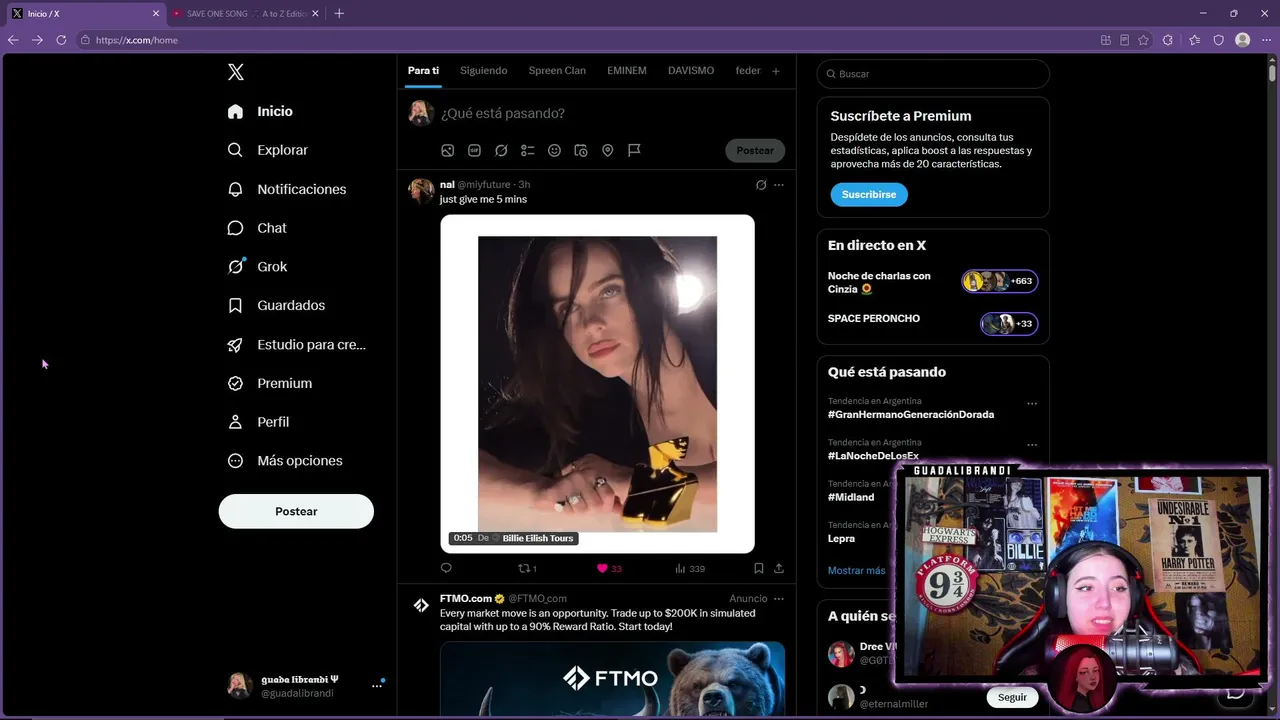The height and width of the screenshot is (720, 1280).
Task: Select the Spreen Clan tab
Action: tap(557, 71)
